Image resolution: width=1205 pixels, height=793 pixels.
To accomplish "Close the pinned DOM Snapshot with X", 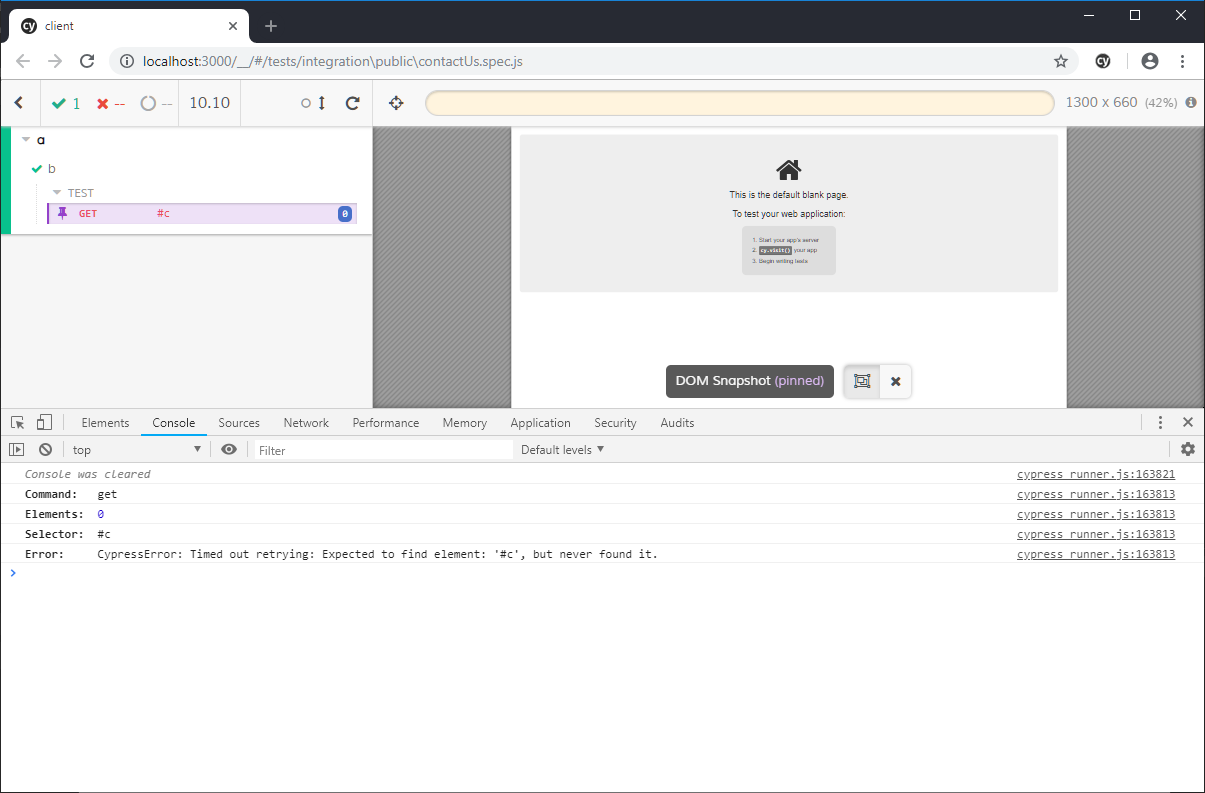I will 896,381.
